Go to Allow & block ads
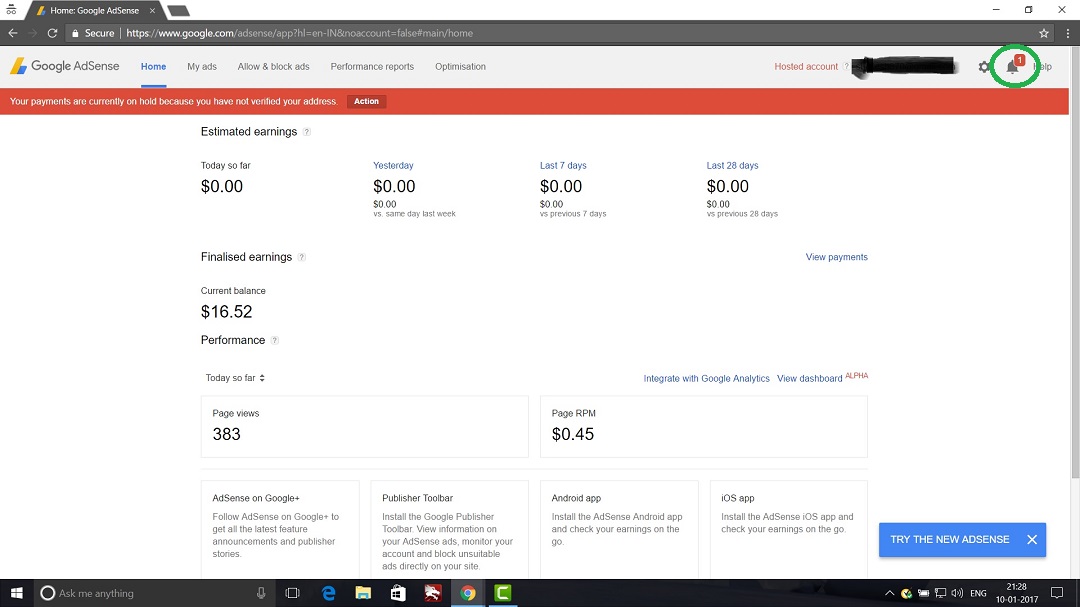 pos(273,67)
